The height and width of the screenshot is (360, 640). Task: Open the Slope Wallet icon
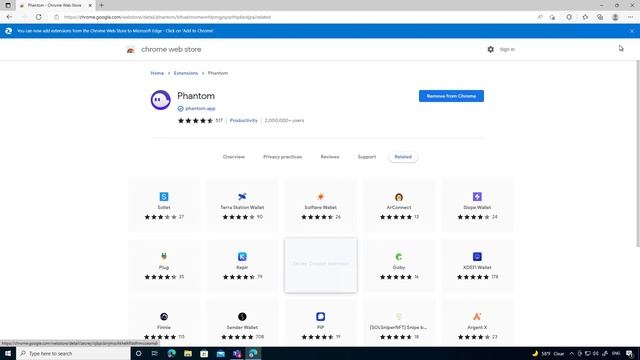tap(477, 197)
